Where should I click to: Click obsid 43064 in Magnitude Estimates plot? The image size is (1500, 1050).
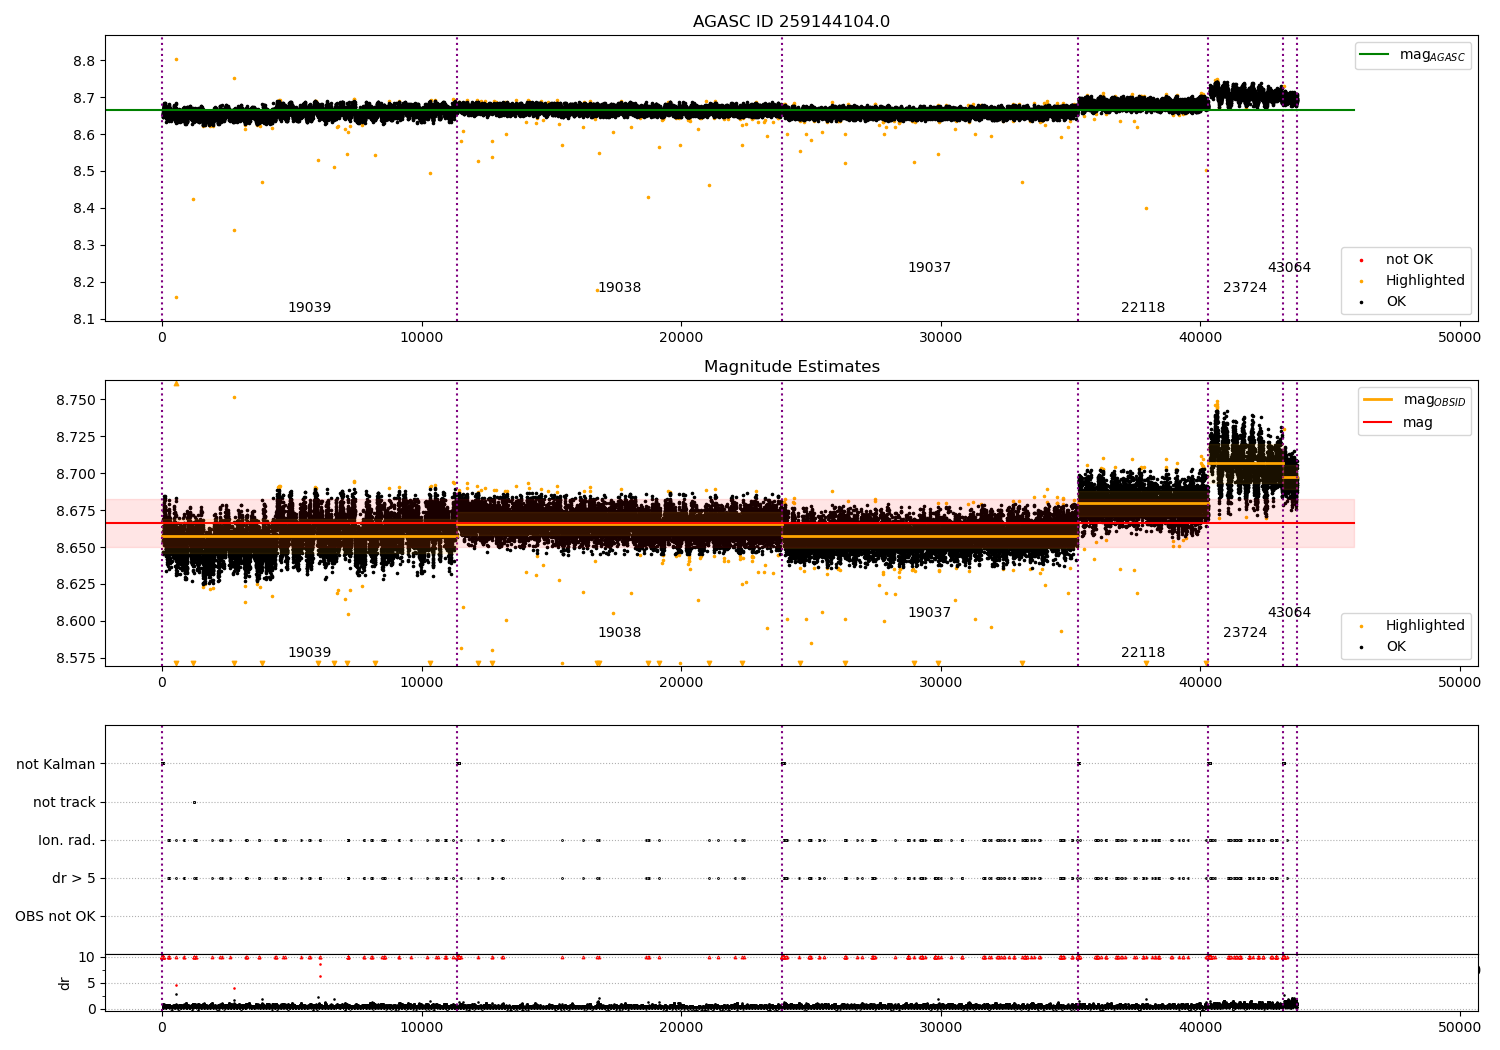[1289, 613]
